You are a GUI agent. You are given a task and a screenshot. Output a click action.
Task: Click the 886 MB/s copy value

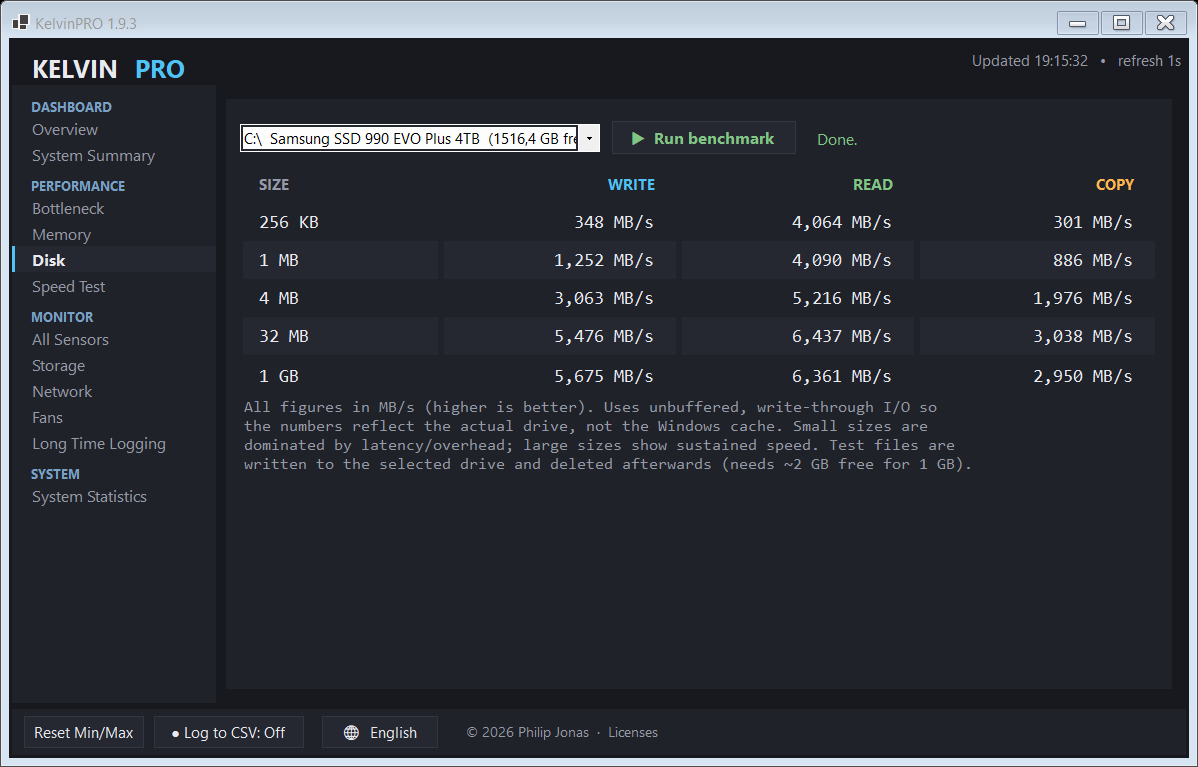(x=1093, y=261)
